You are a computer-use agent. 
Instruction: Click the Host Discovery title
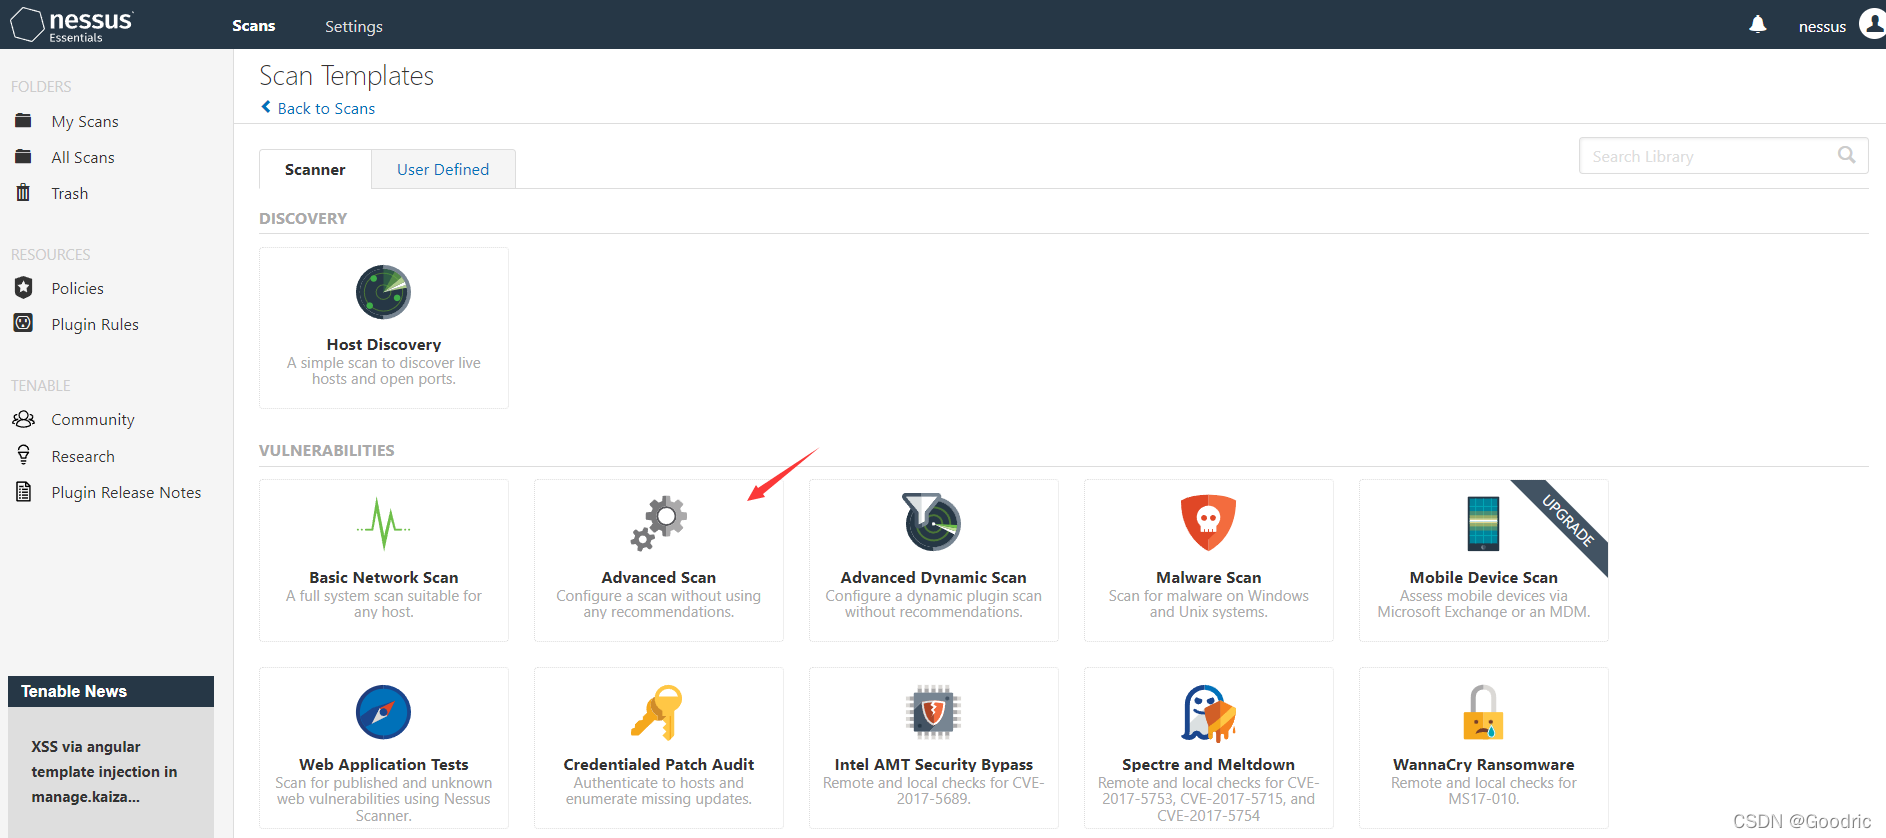coord(384,344)
